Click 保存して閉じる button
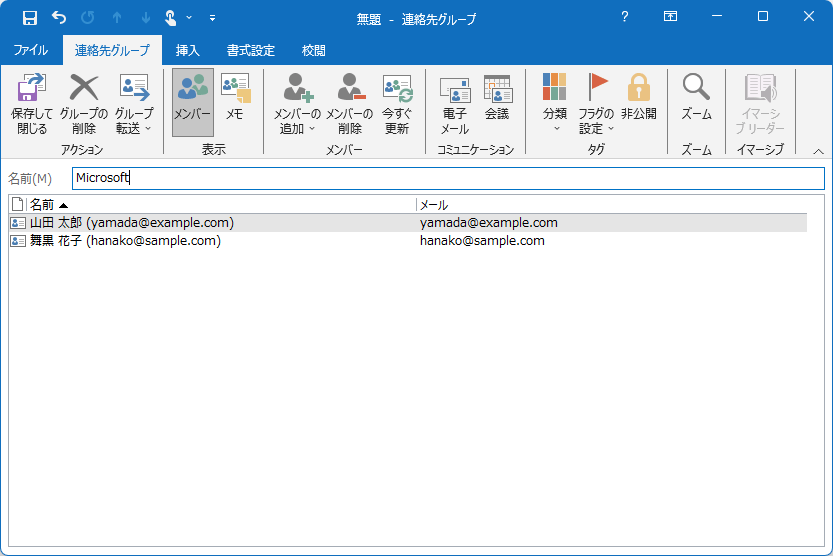The height and width of the screenshot is (556, 833). coord(32,104)
